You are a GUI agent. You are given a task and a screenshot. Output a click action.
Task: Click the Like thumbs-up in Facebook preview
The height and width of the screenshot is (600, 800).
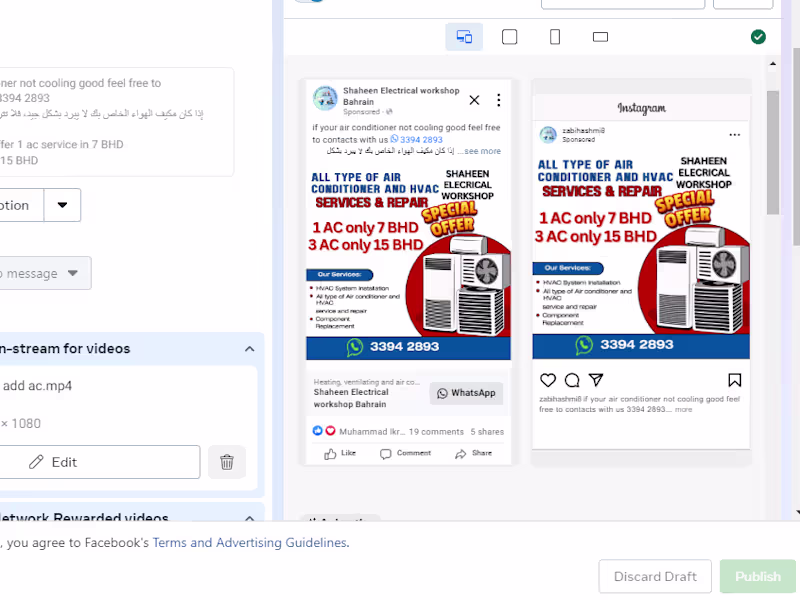point(340,453)
